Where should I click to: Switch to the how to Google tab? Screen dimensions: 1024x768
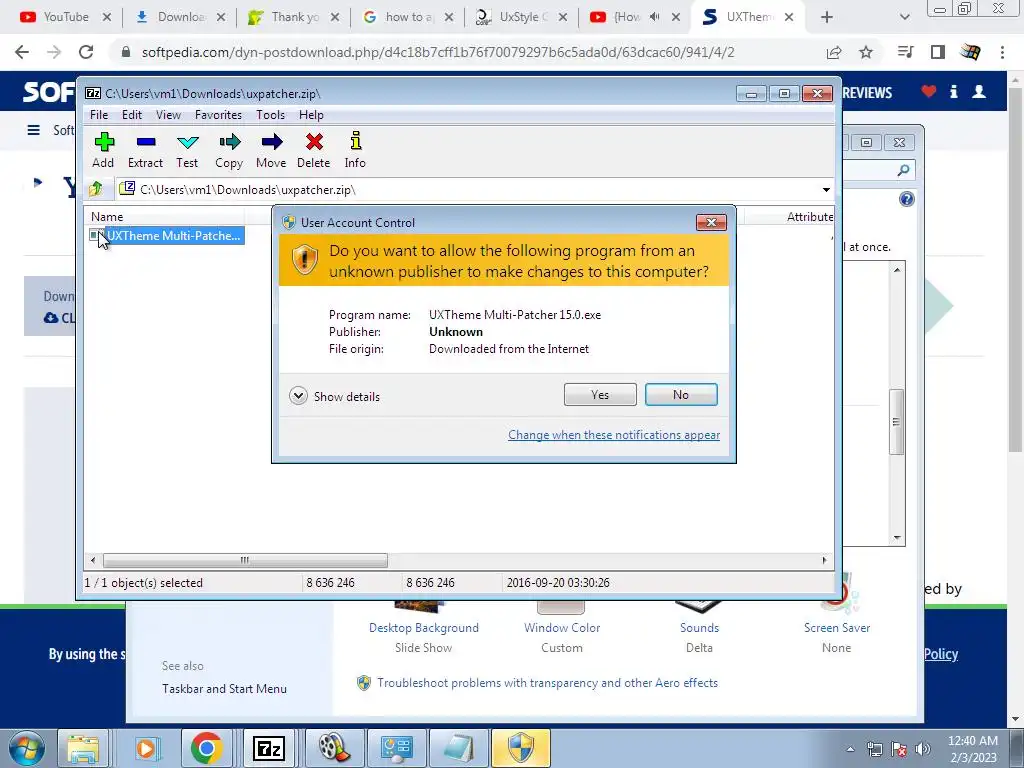click(408, 17)
